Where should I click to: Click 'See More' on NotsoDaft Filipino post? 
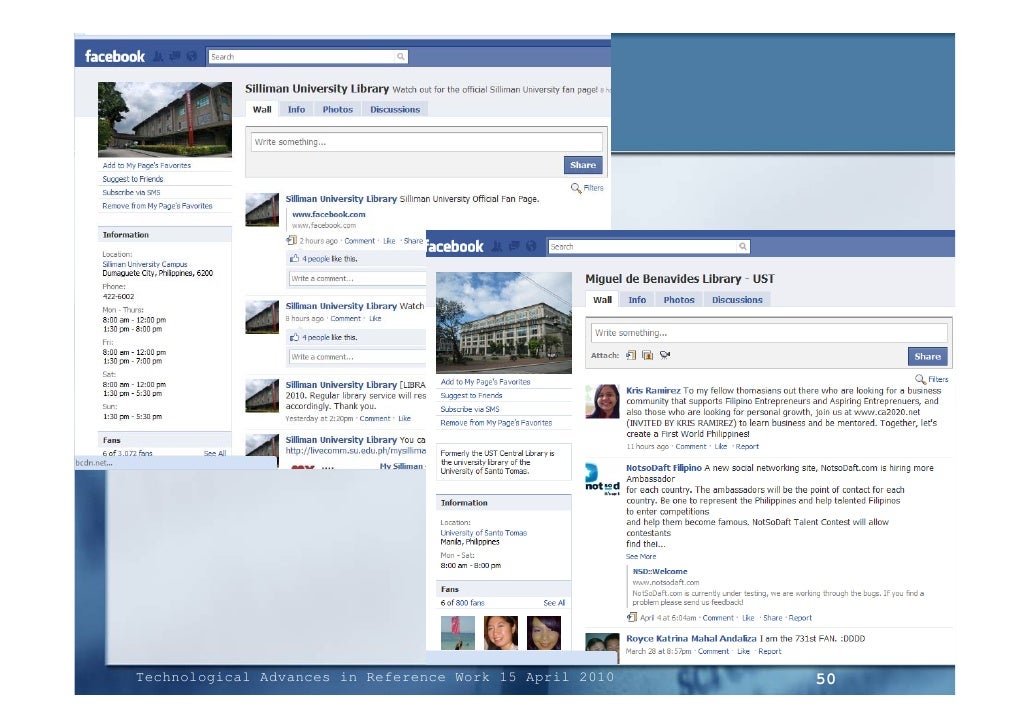point(640,557)
